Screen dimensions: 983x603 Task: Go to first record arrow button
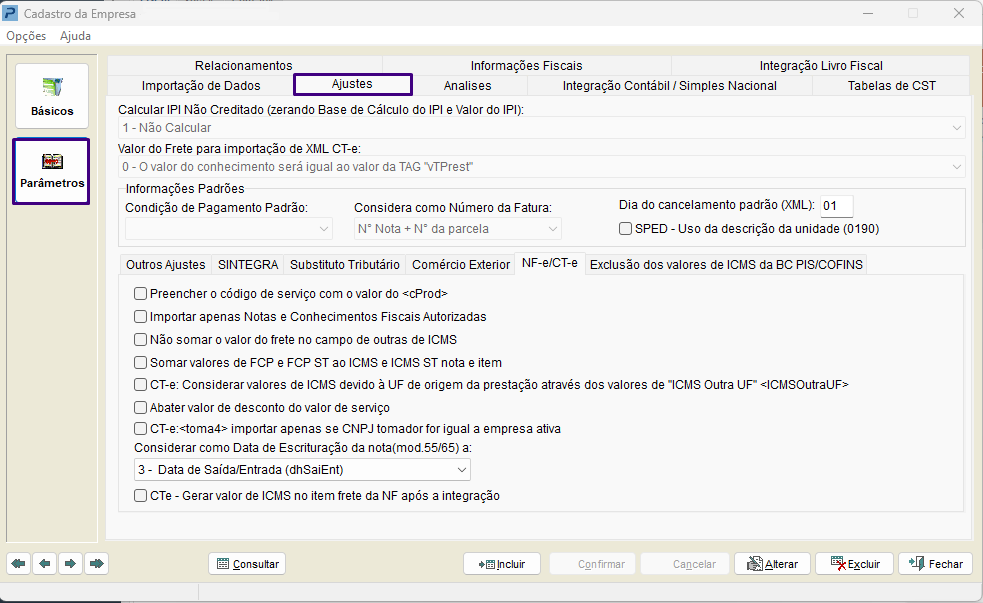click(x=19, y=564)
